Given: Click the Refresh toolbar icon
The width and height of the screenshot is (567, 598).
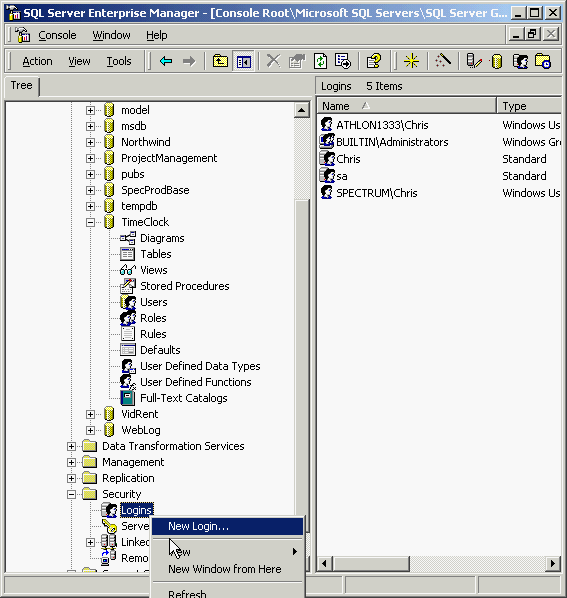Looking at the screenshot, I should tap(320, 61).
